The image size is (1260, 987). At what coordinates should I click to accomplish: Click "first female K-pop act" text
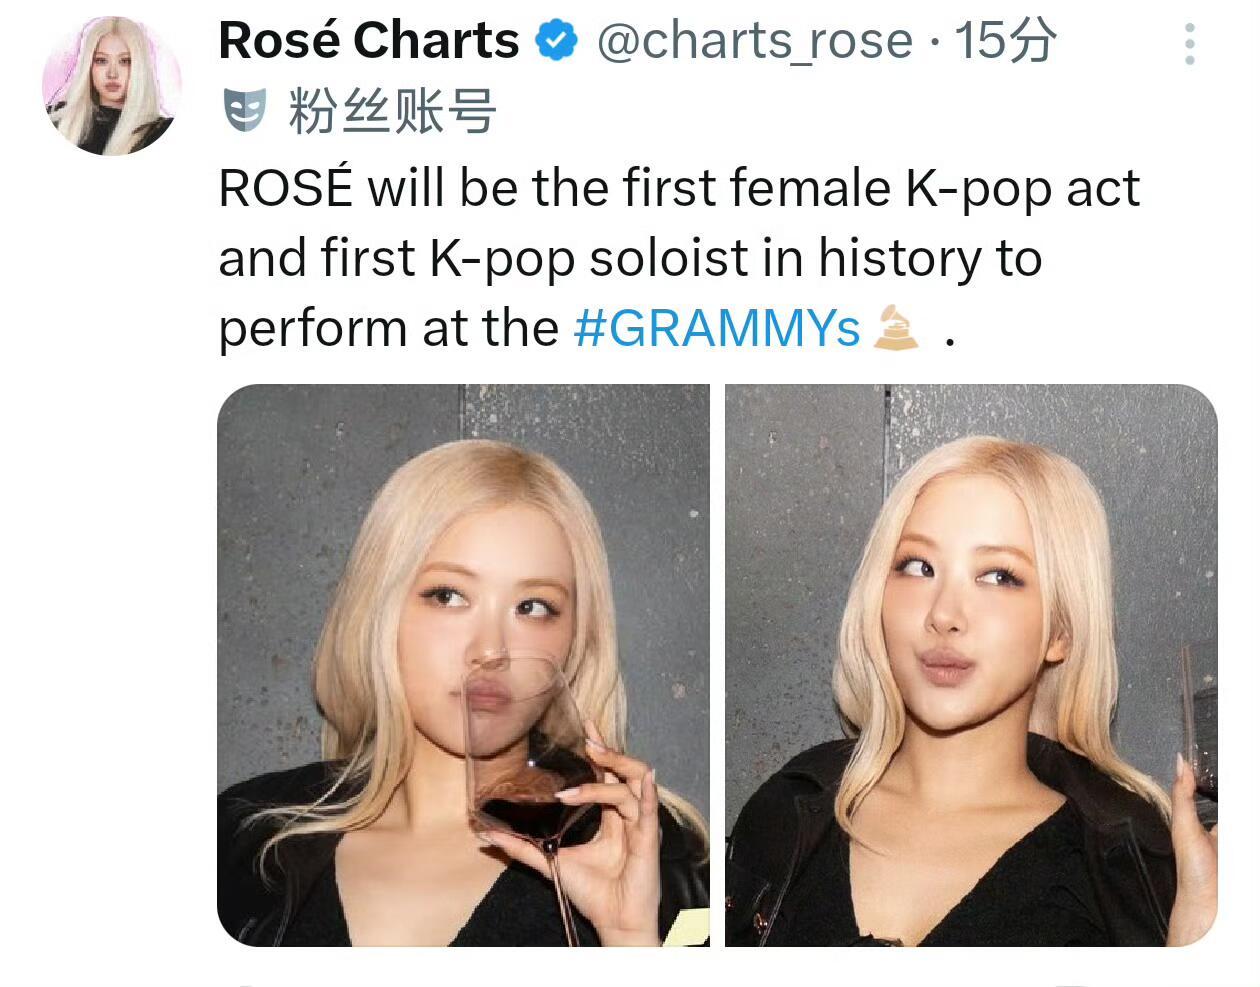880,188
